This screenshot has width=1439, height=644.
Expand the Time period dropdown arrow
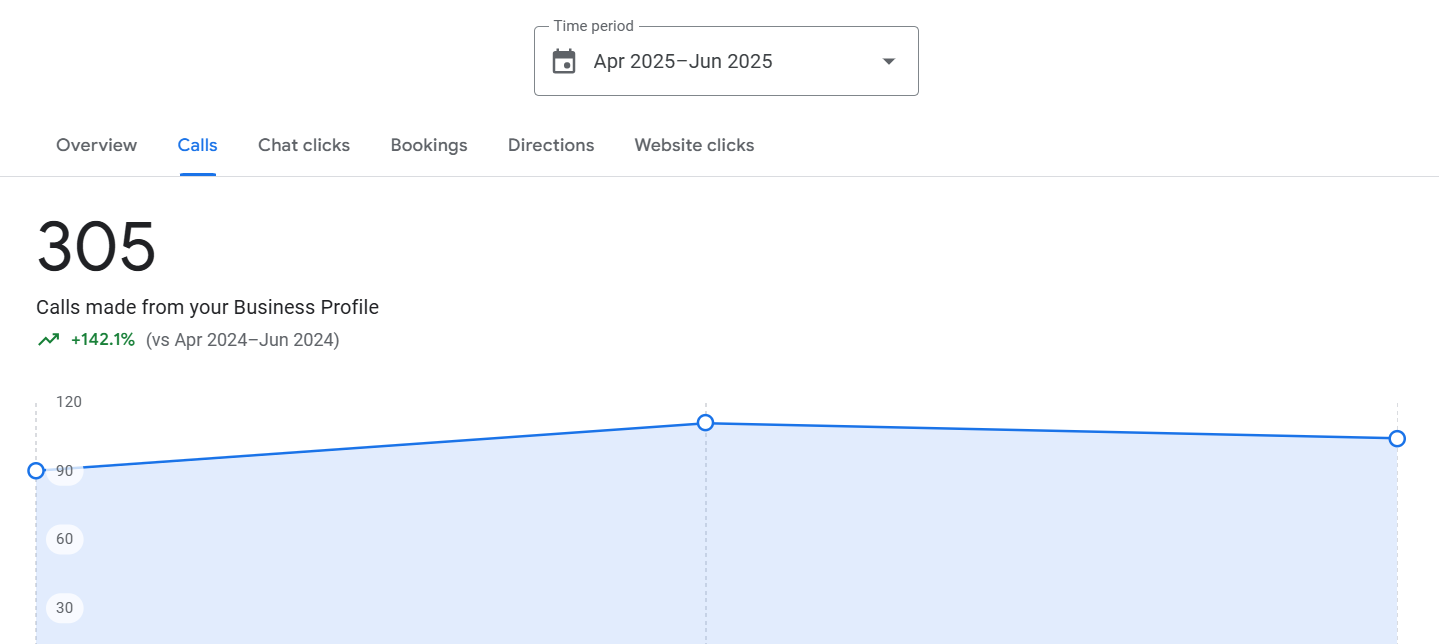pos(888,62)
